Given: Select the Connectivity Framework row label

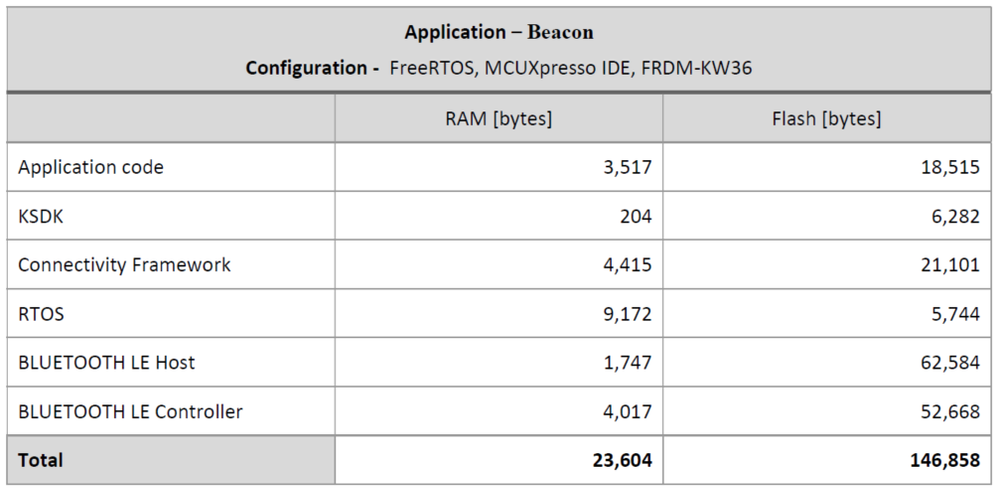Looking at the screenshot, I should pyautogui.click(x=124, y=265).
